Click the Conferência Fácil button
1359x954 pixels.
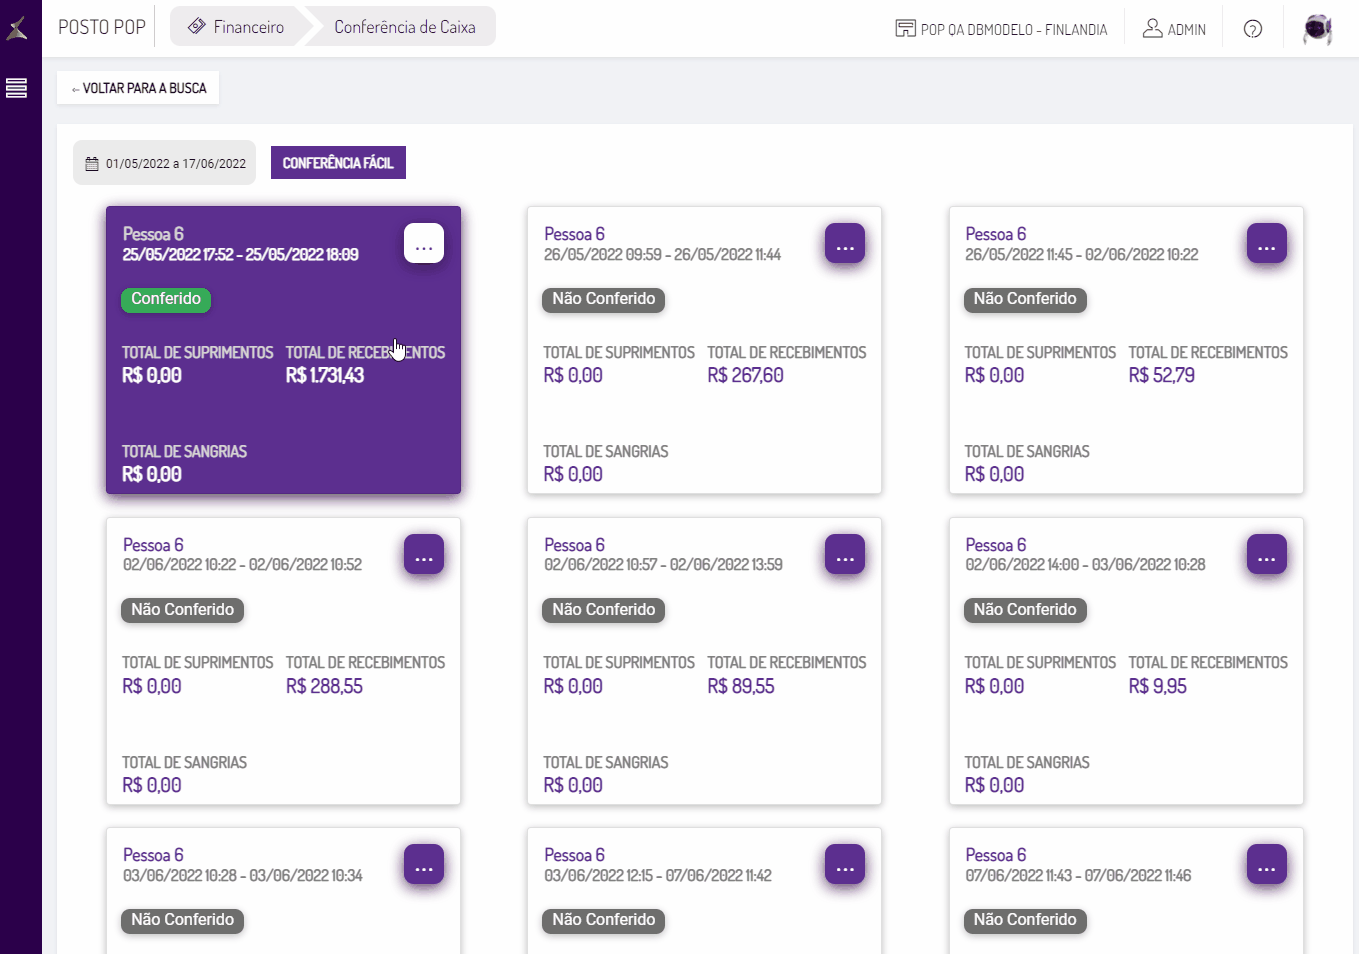coord(338,163)
